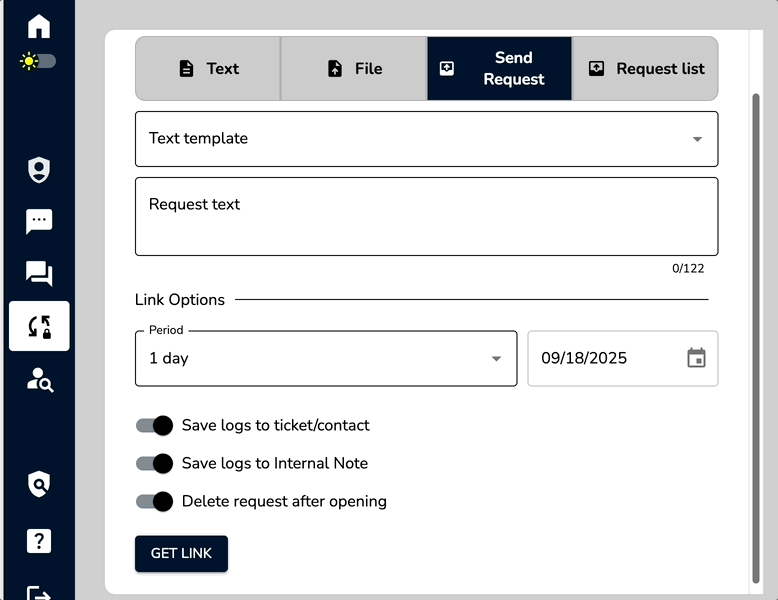
Task: Toggle Save logs to Internal Note
Action: [x=154, y=464]
